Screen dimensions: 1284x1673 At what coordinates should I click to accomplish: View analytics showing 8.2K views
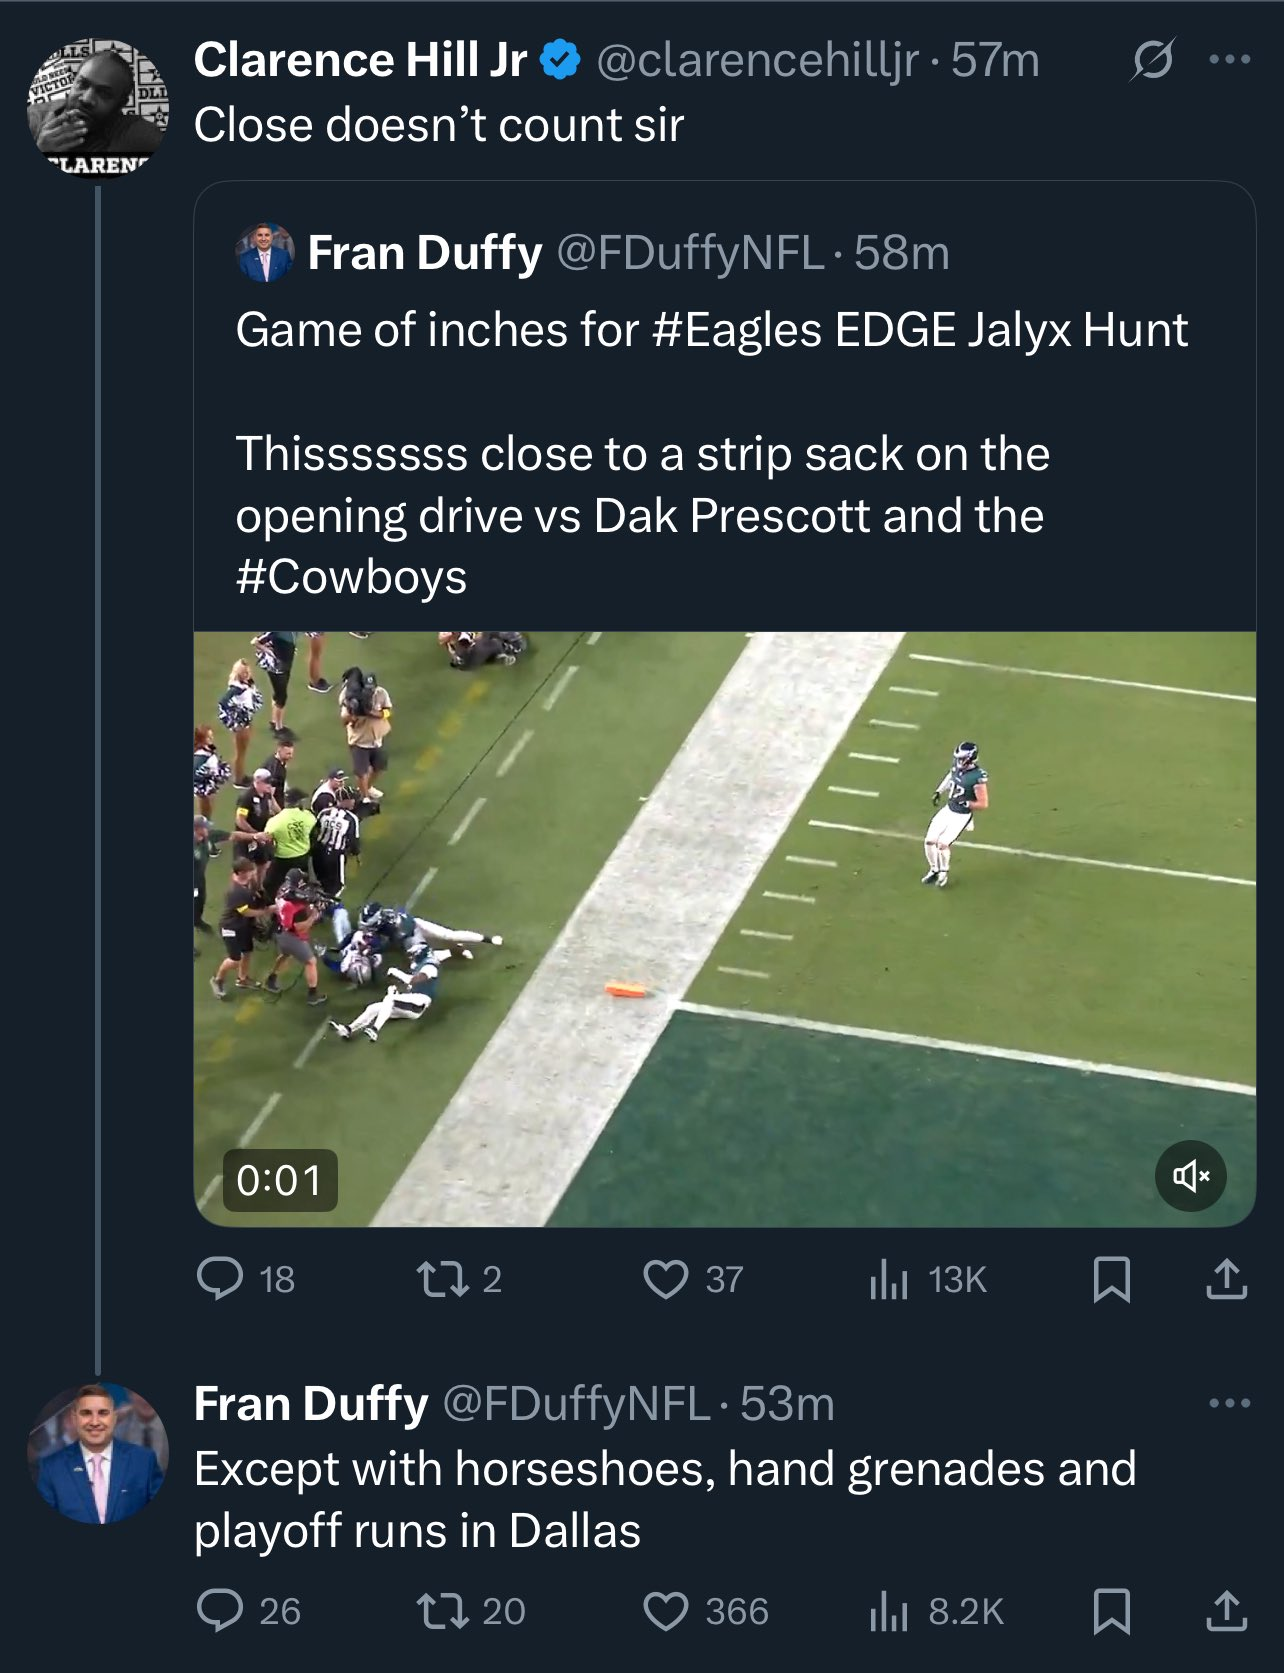[888, 1611]
